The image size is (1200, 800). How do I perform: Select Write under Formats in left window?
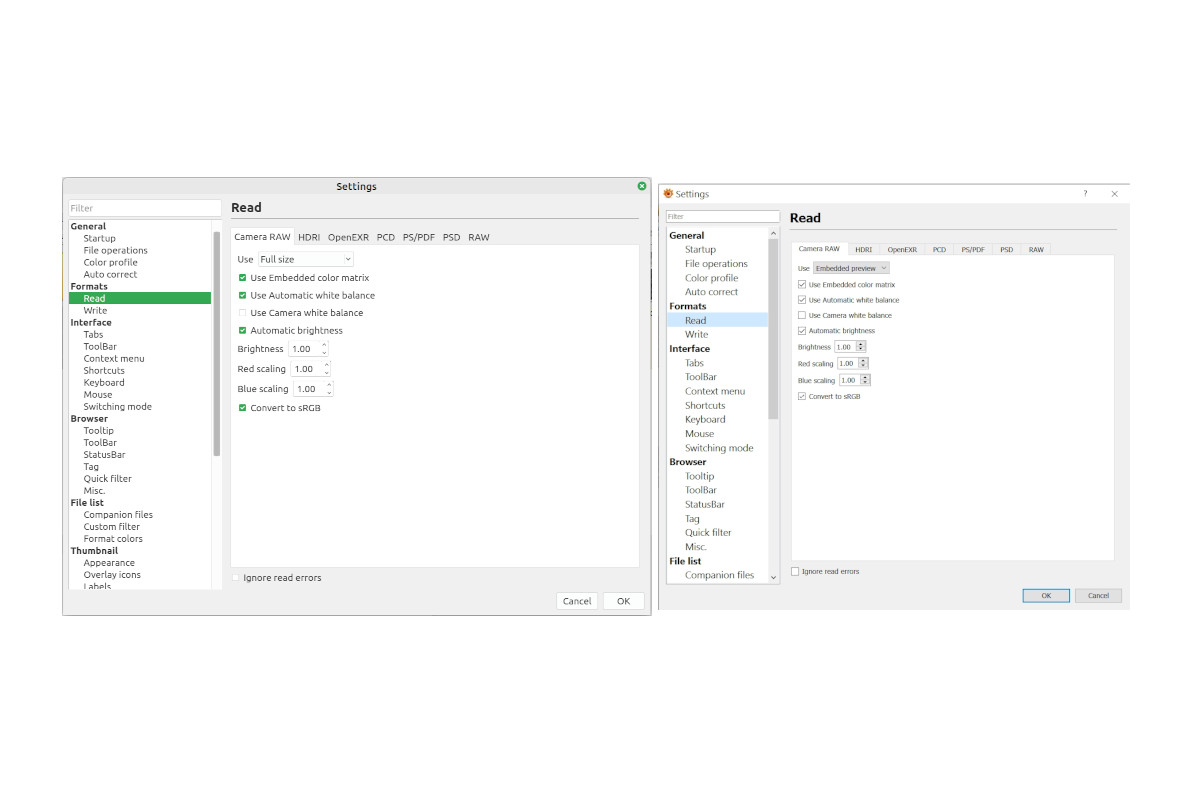pyautogui.click(x=95, y=310)
